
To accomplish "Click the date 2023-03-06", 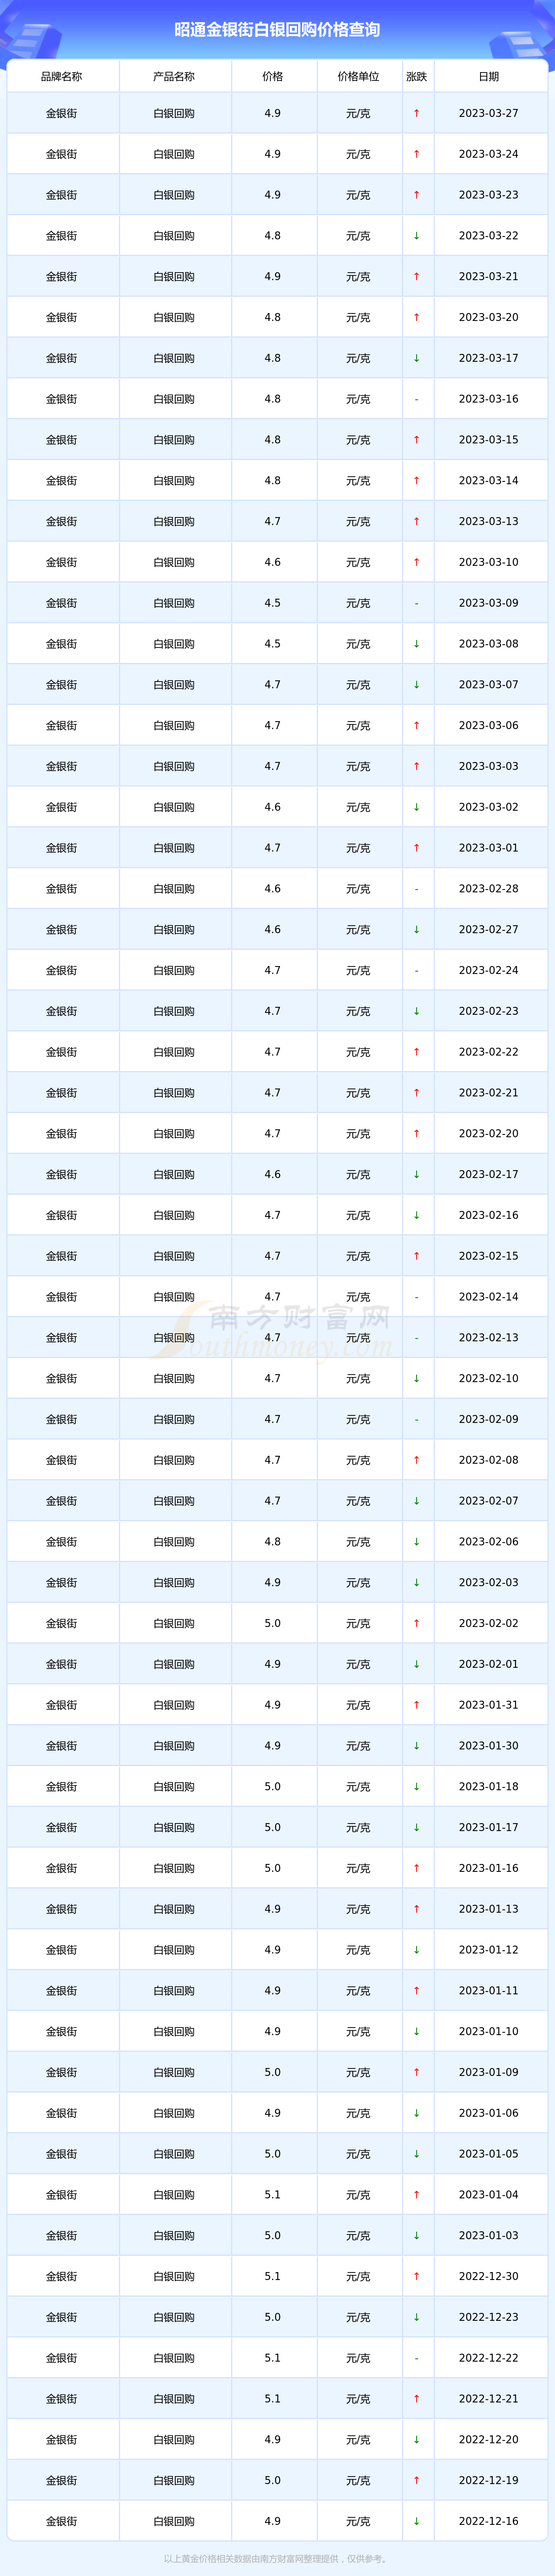I will [x=489, y=726].
